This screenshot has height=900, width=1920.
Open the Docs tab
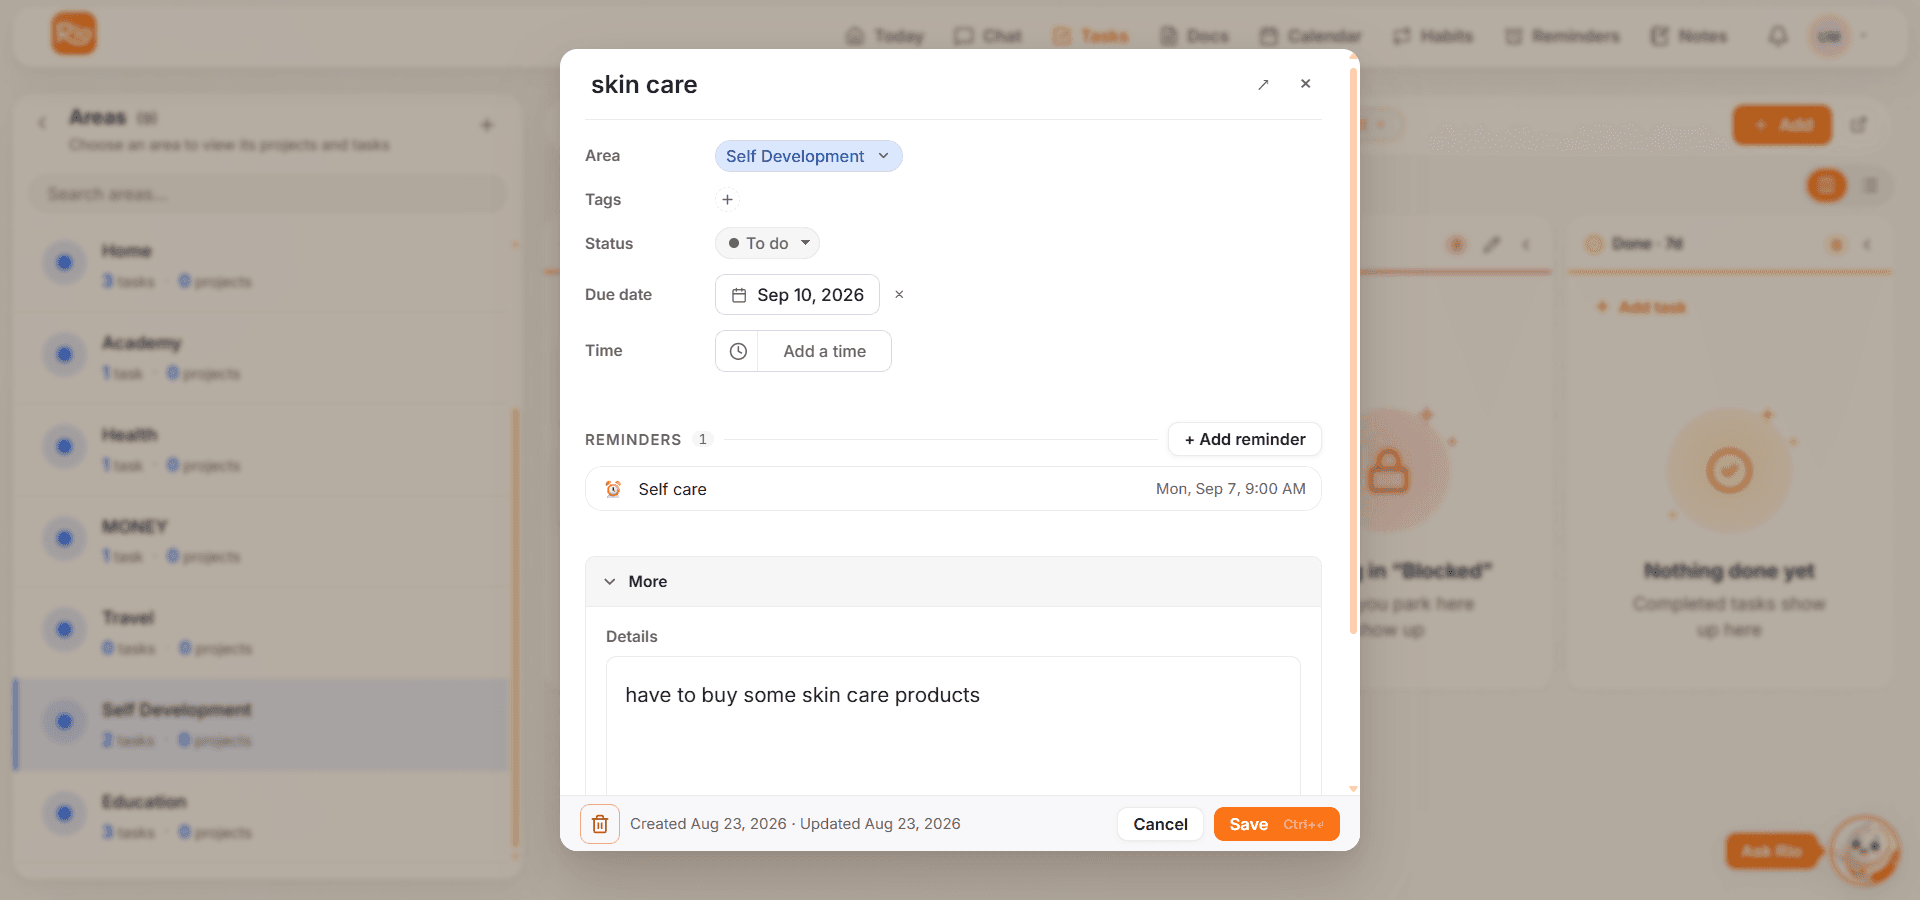[1194, 36]
